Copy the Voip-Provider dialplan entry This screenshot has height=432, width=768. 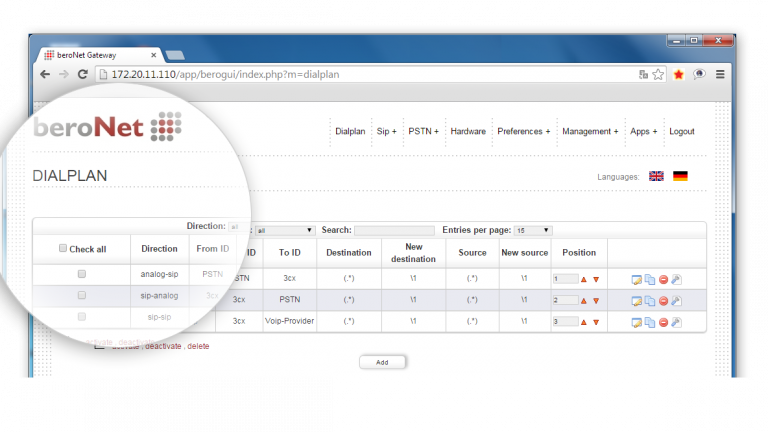tap(650, 323)
